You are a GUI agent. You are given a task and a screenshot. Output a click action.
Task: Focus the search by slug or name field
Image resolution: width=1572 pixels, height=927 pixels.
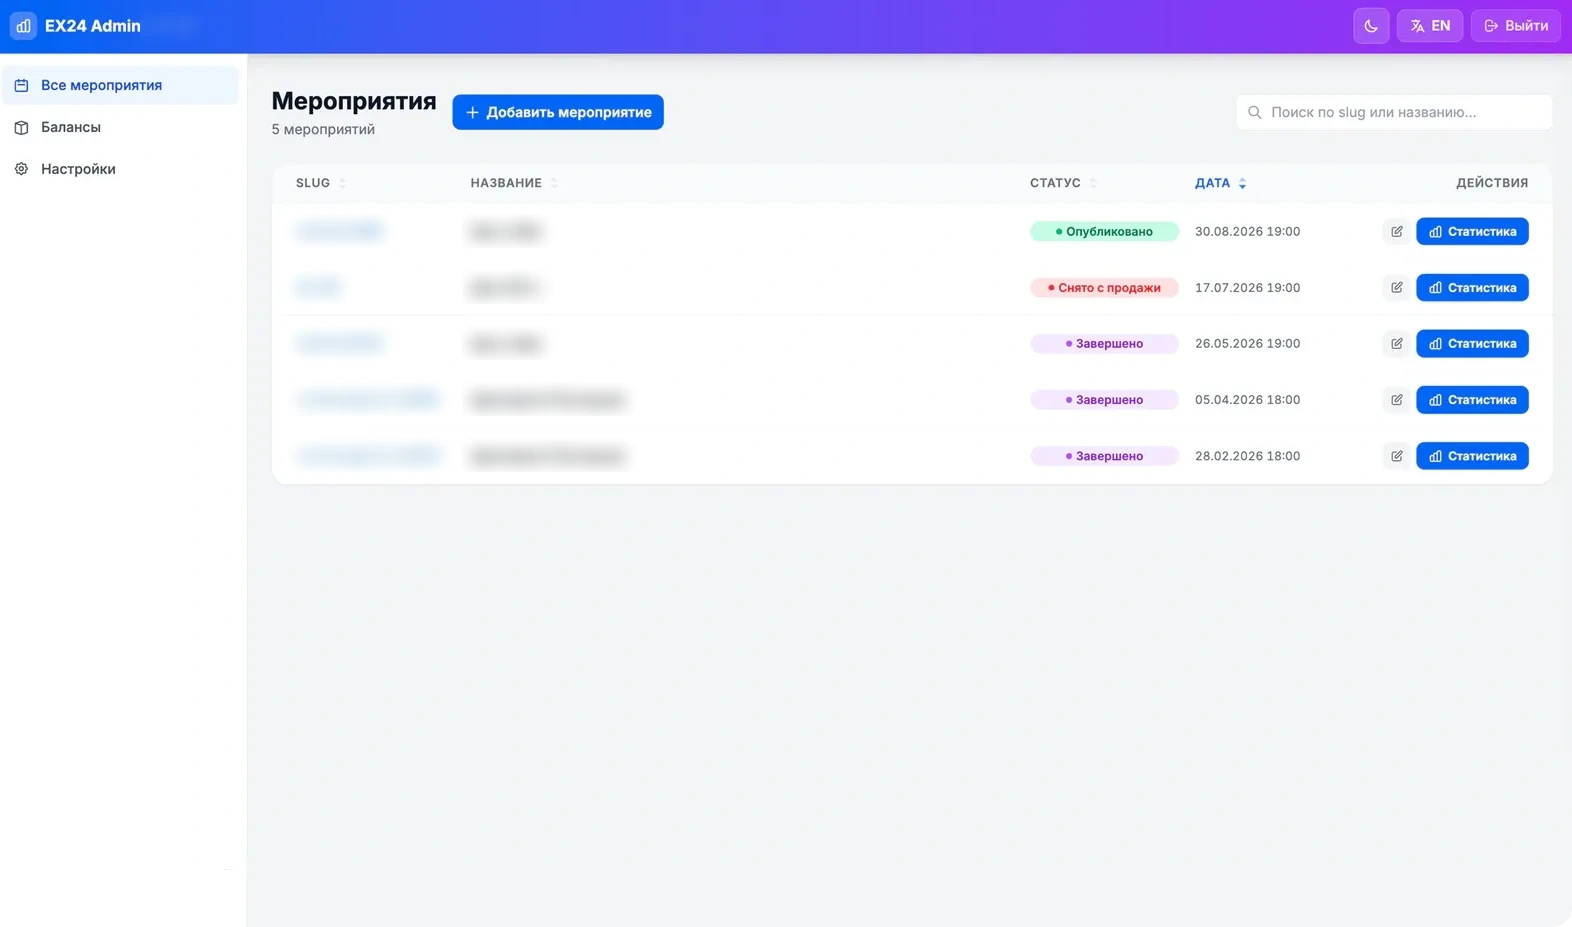tap(1394, 112)
